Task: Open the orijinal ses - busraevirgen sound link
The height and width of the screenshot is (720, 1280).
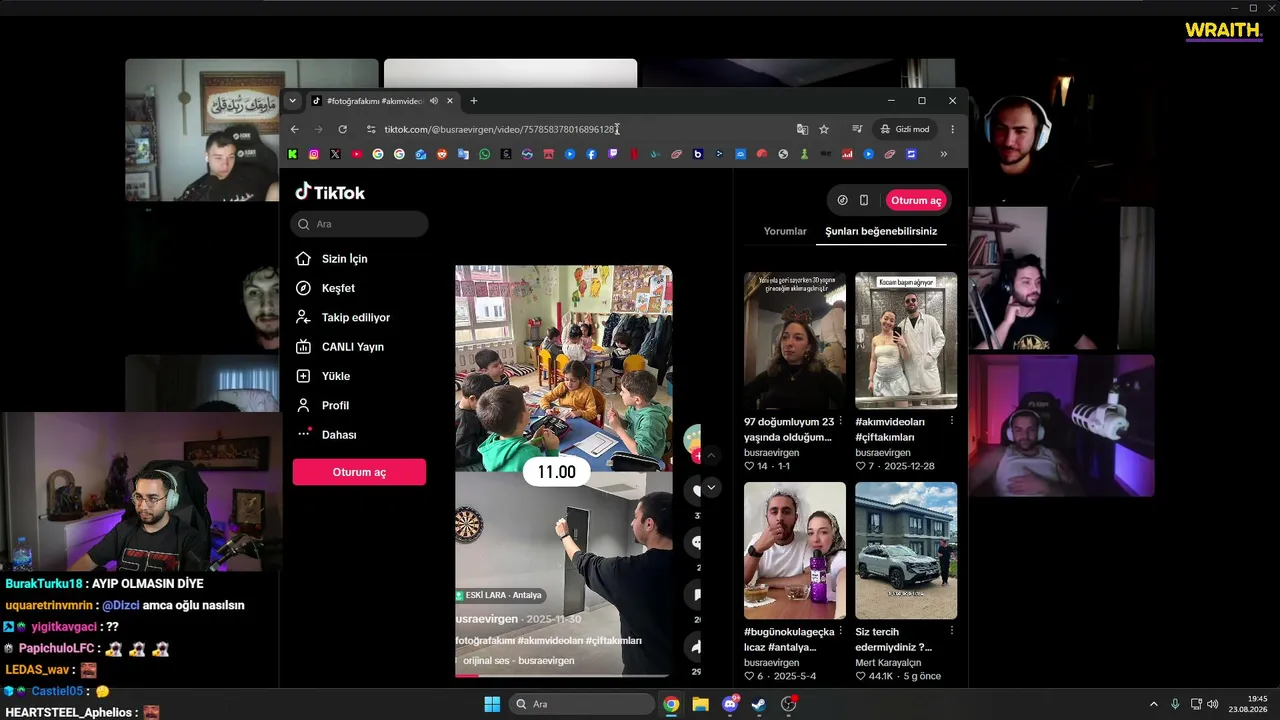Action: (x=516, y=661)
